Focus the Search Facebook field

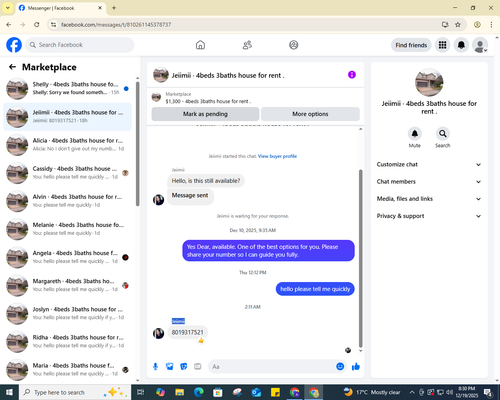80,45
